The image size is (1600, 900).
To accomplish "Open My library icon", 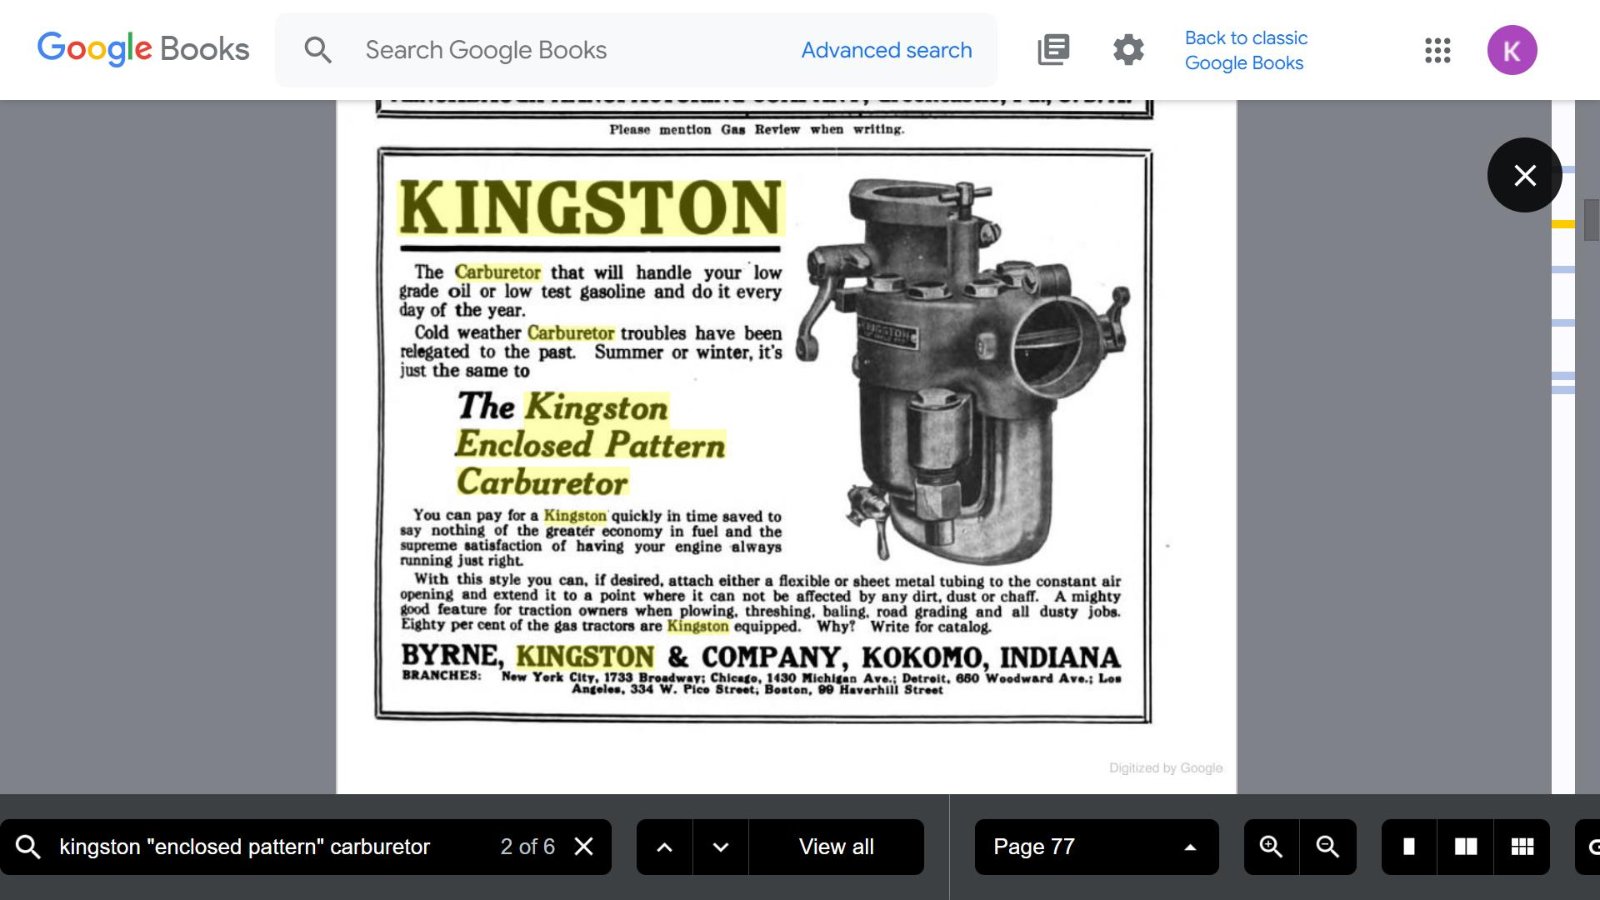I will coord(1053,50).
